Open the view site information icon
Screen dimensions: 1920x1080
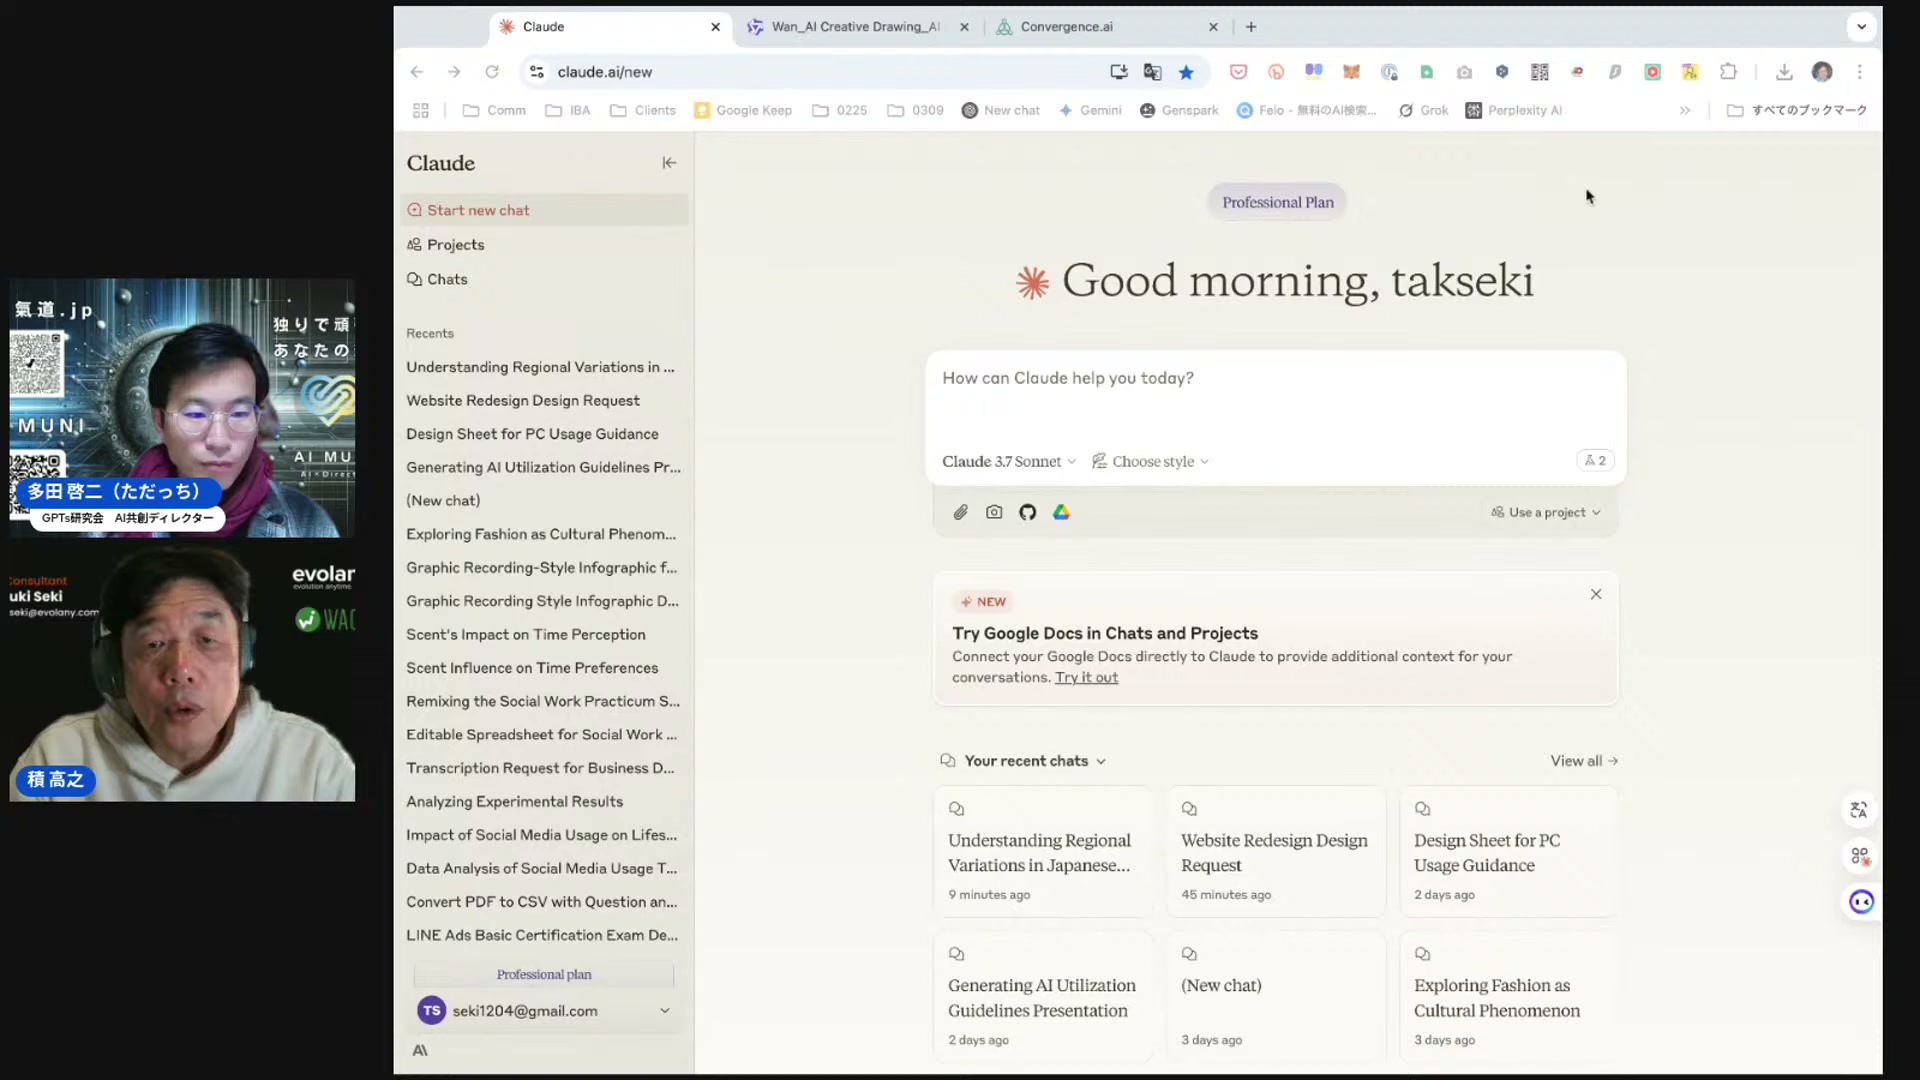[537, 72]
